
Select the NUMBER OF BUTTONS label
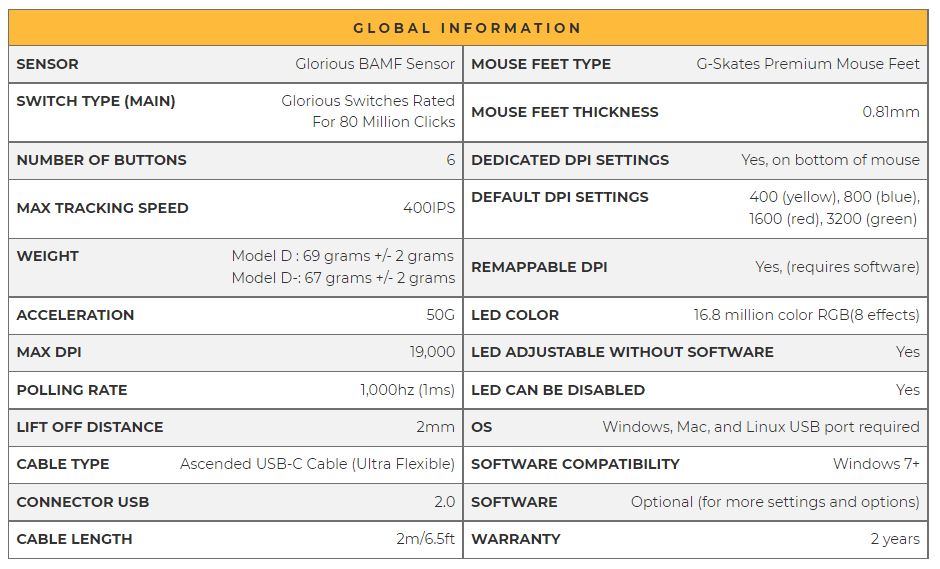click(101, 160)
